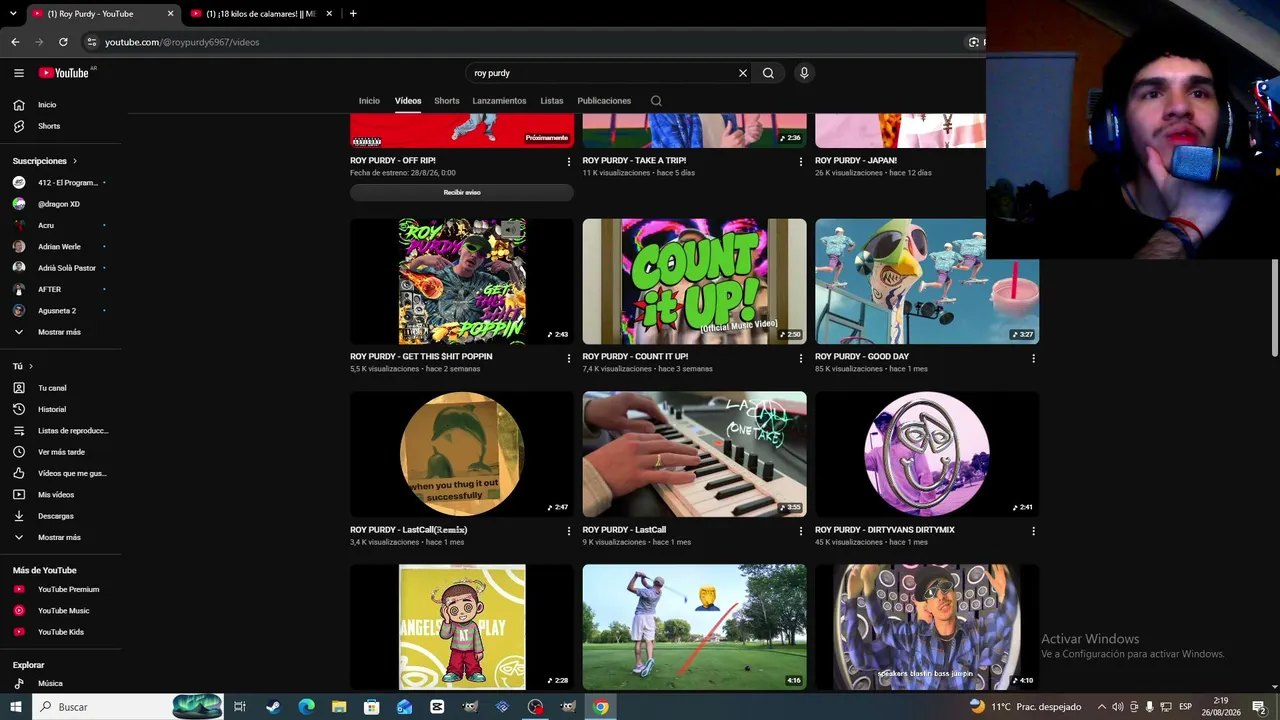The image size is (1280, 720).
Task: Switch to the channel Inicio tab
Action: coord(369,101)
